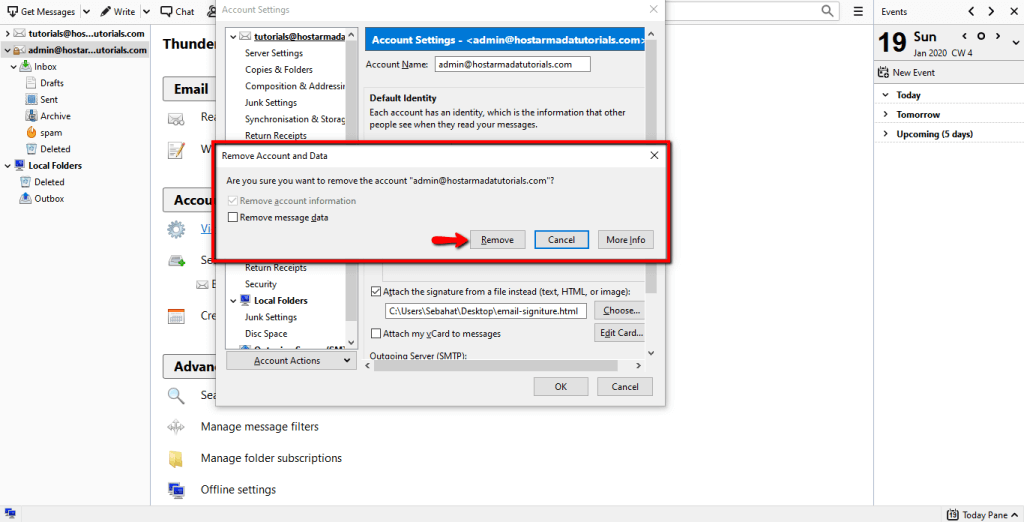Click the Remove button in dialog
This screenshot has width=1024, height=522.
(497, 240)
